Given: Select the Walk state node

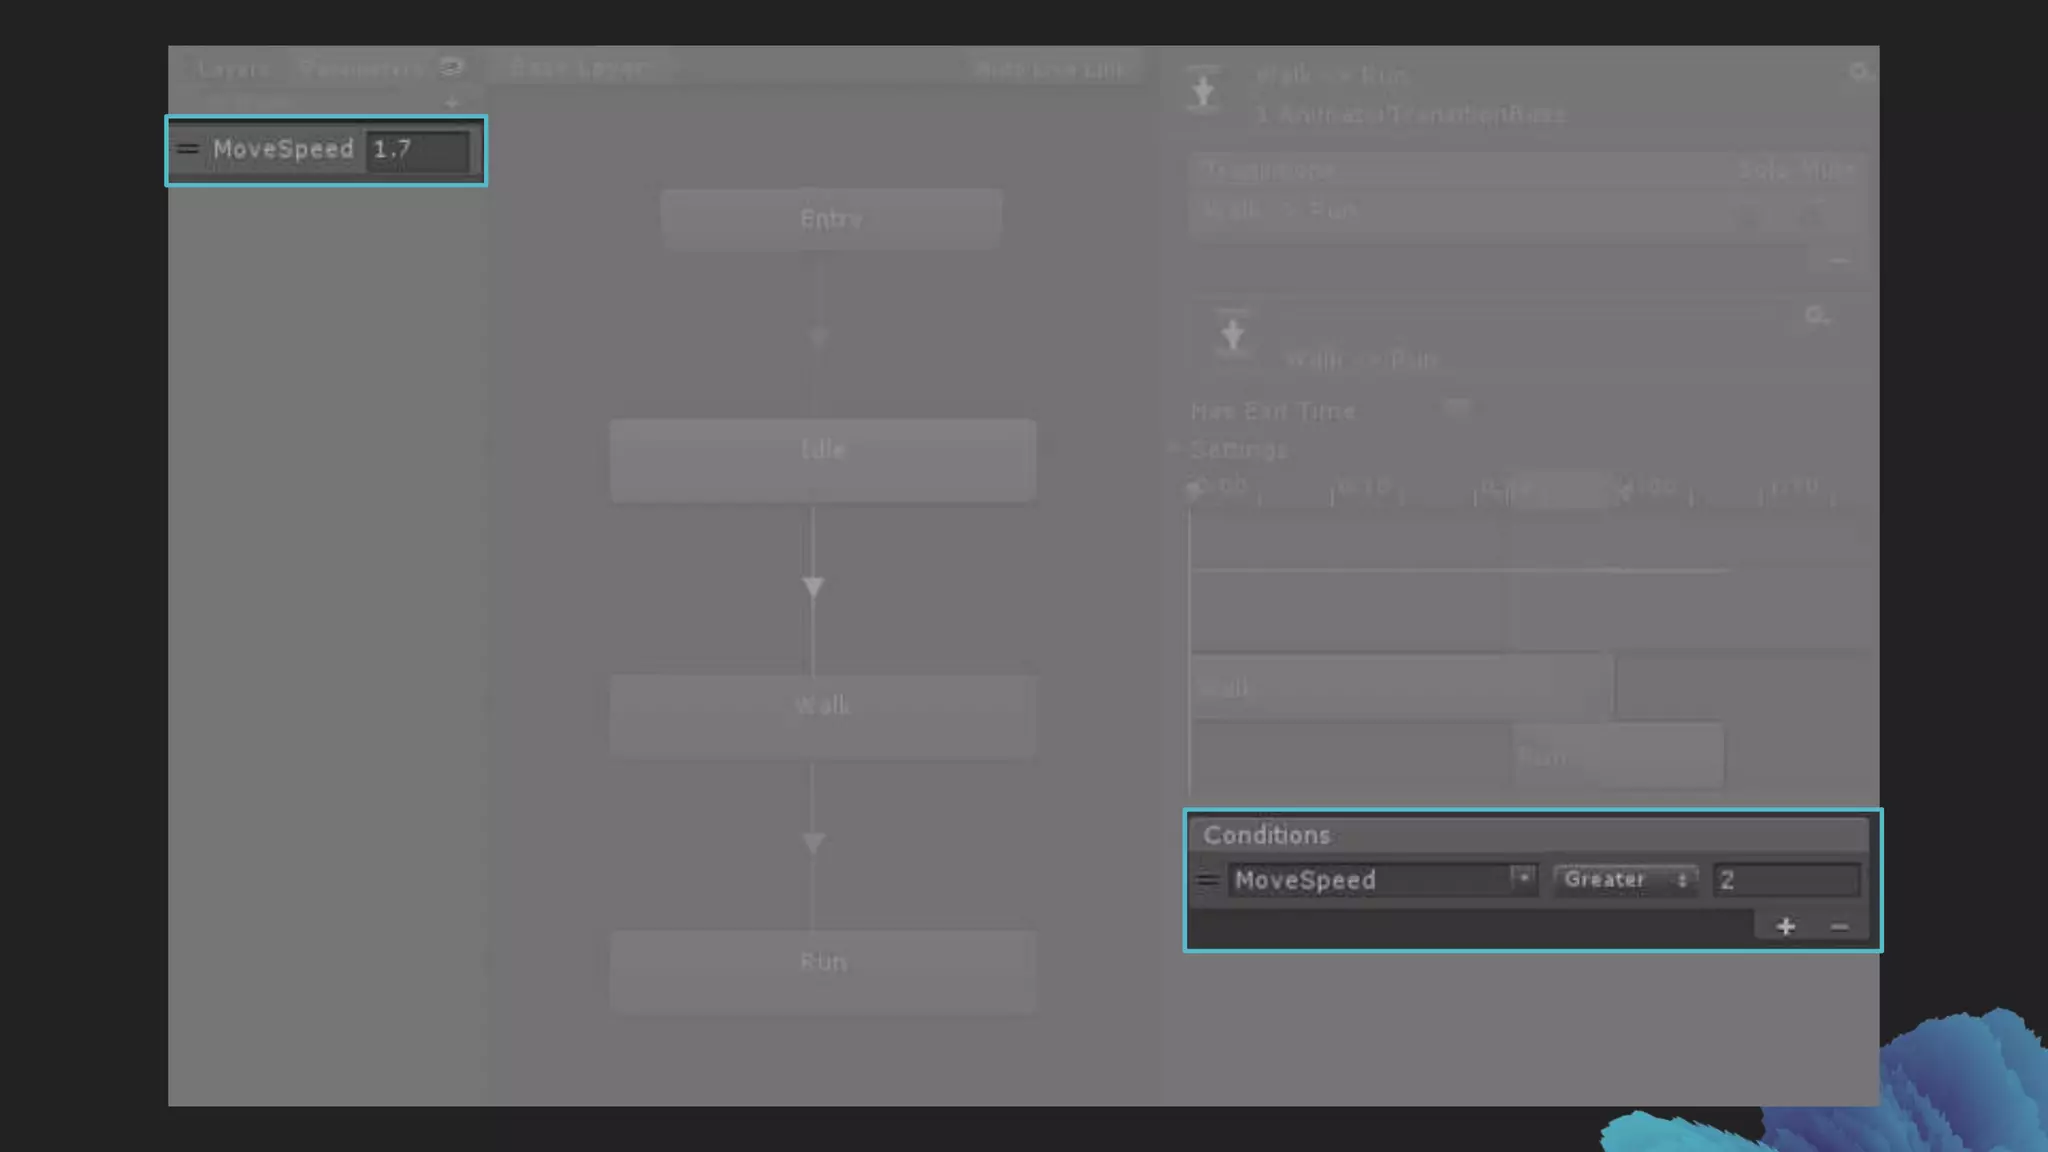Looking at the screenshot, I should [822, 715].
